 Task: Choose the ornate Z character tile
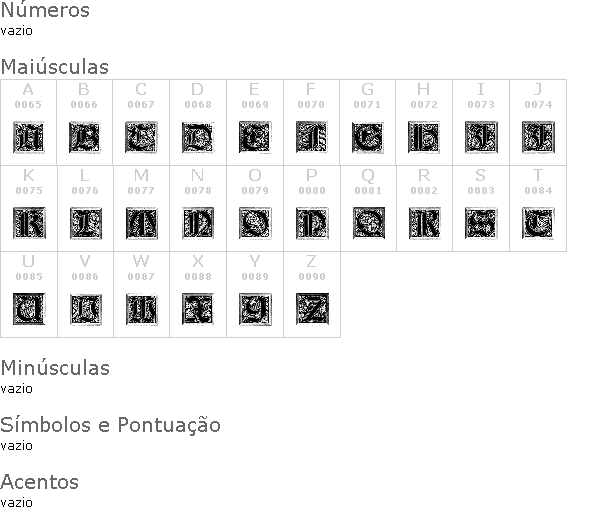(x=312, y=309)
